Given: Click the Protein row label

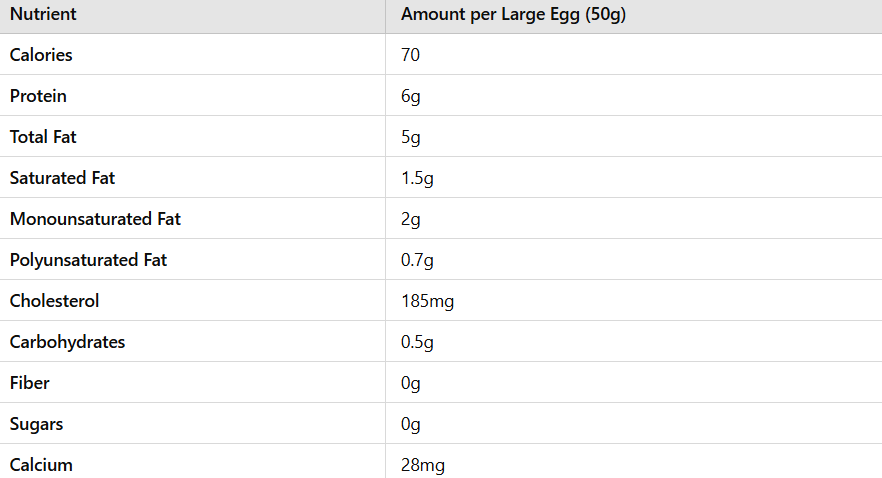Looking at the screenshot, I should (38, 96).
